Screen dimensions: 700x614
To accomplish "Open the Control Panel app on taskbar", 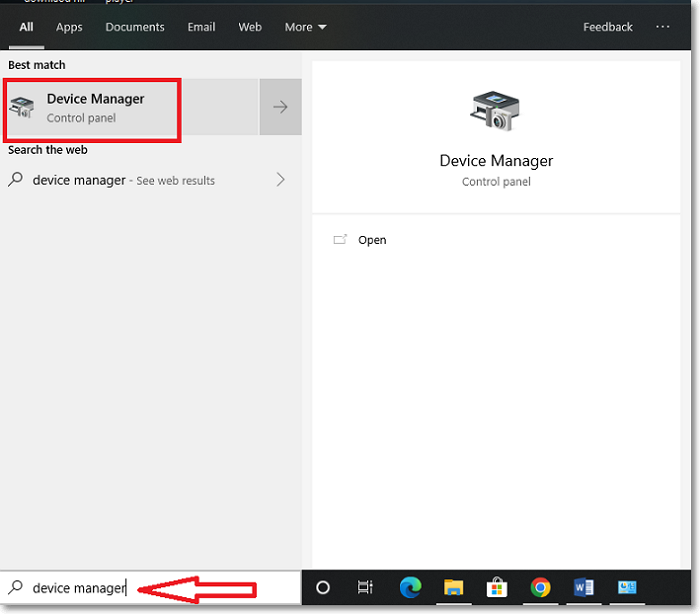I will point(627,588).
